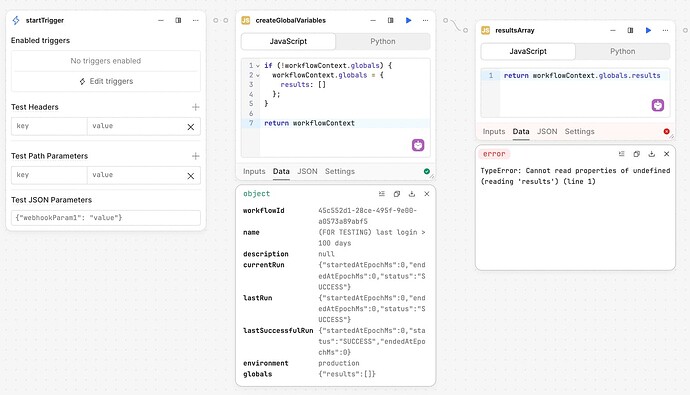Add a new Test Path Parameters row

coord(195,156)
